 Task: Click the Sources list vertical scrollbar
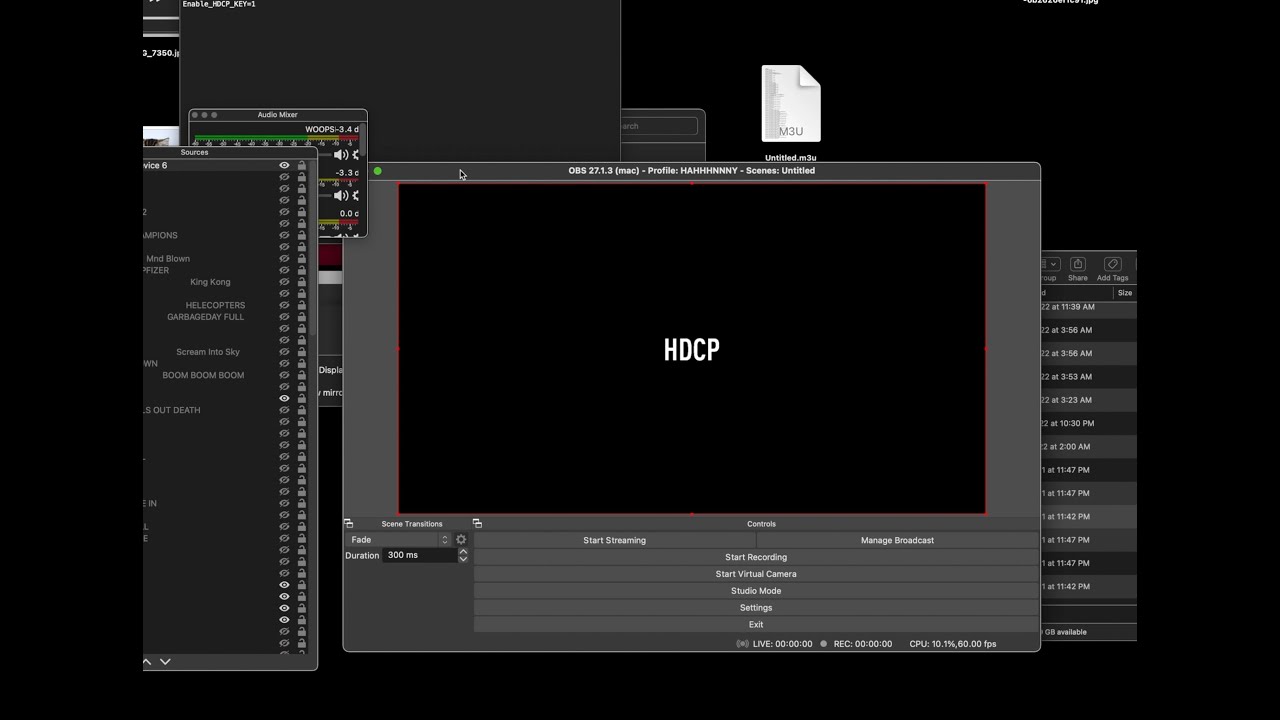pos(312,250)
